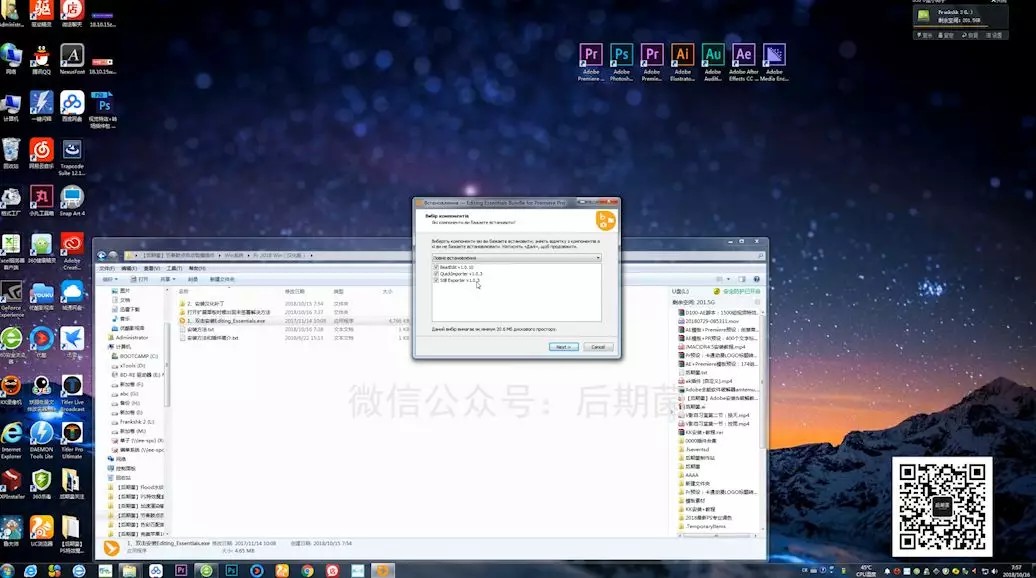The image size is (1036, 578).
Task: Select the Internet Explorer desktop icon
Action: click(x=11, y=440)
